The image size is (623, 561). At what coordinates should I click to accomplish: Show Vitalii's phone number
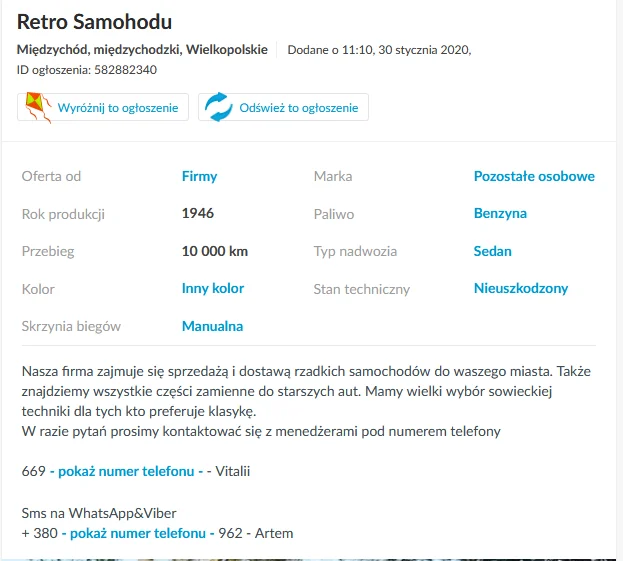(126, 471)
